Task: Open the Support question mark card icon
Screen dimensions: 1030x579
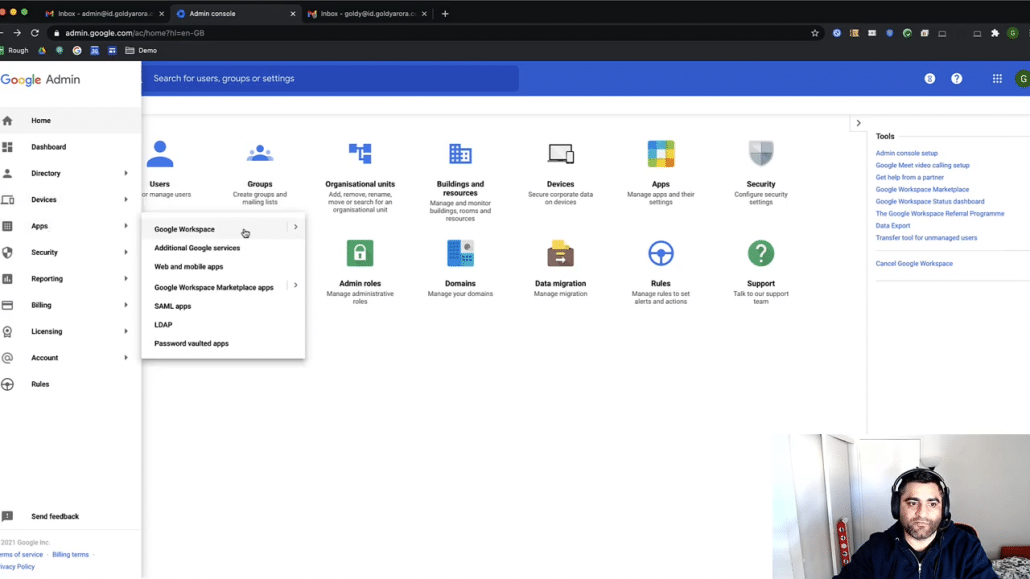Action: tap(761, 253)
